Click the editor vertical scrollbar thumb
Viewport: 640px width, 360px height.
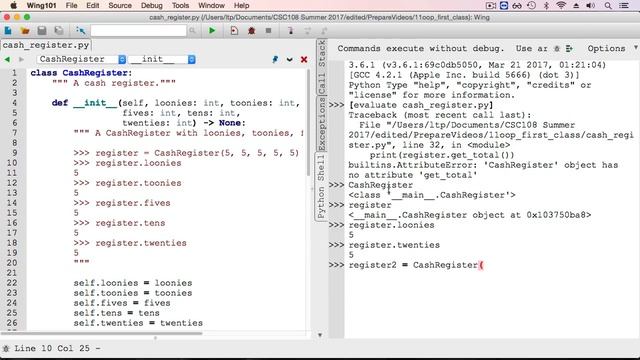point(308,122)
